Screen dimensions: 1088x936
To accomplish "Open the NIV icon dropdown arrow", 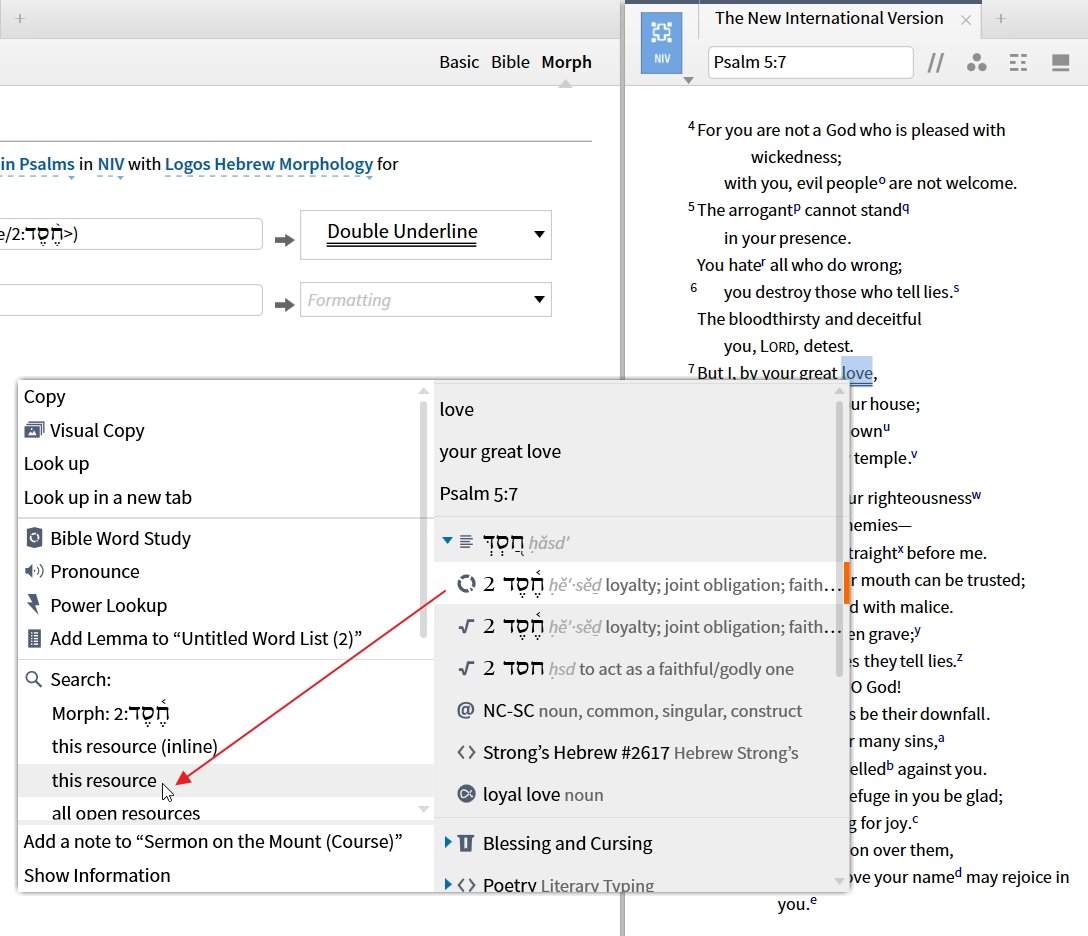I will [688, 80].
